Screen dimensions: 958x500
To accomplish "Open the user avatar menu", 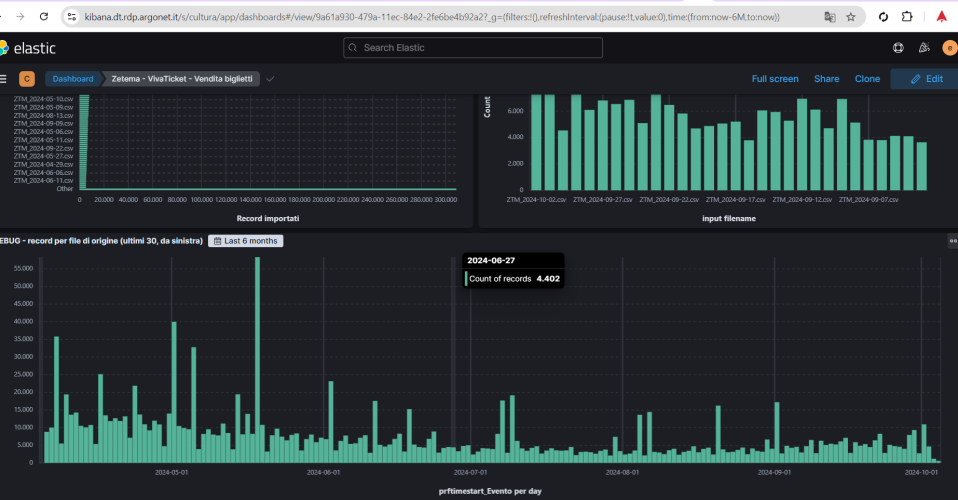I will click(949, 48).
